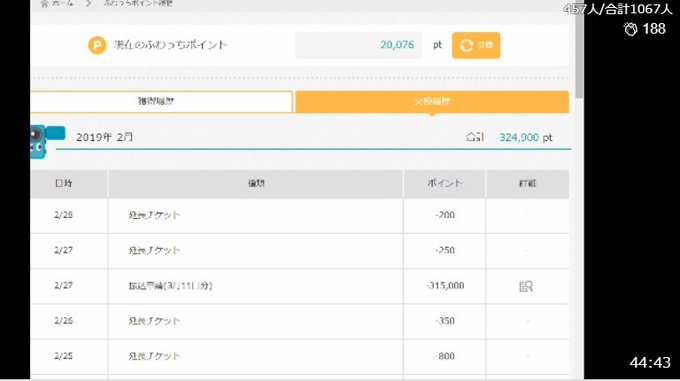Click the ポイント column header
This screenshot has height=381, width=680.
click(445, 183)
